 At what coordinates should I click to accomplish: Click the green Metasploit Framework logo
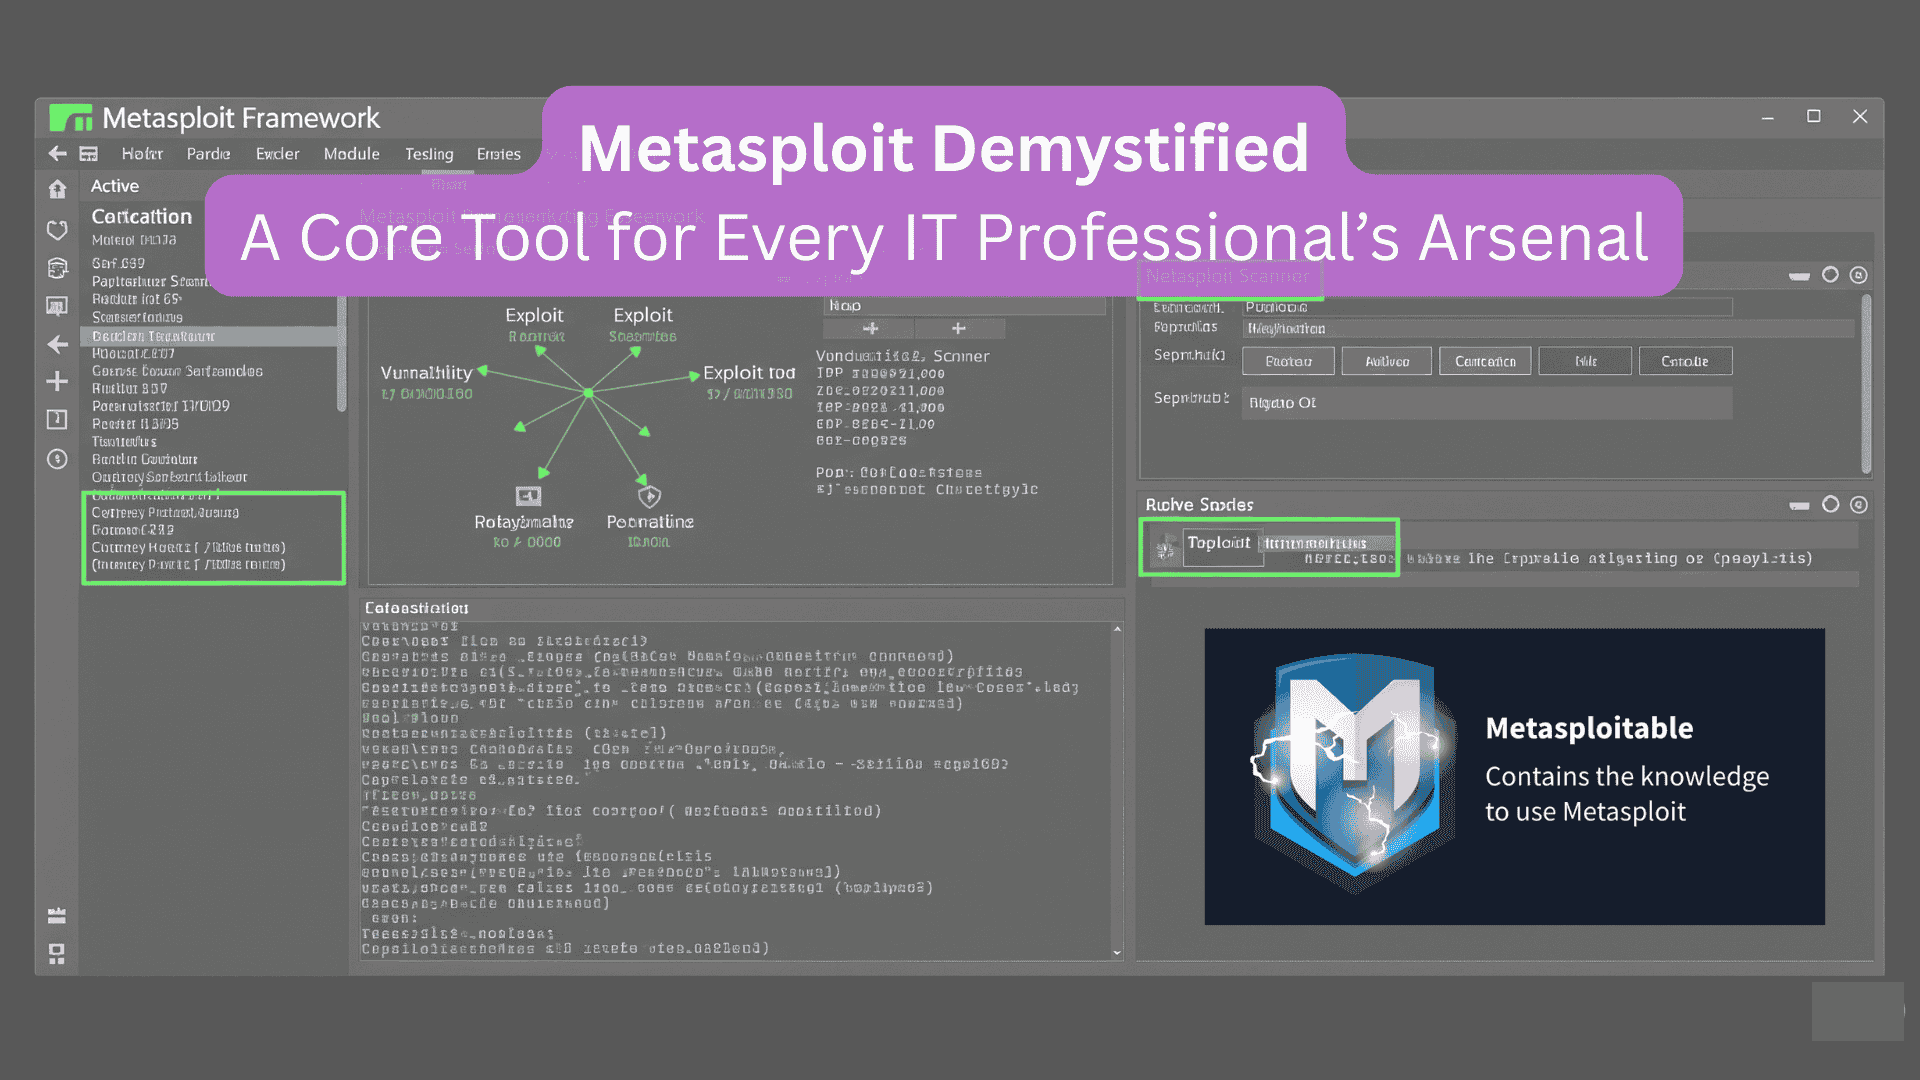coord(71,118)
